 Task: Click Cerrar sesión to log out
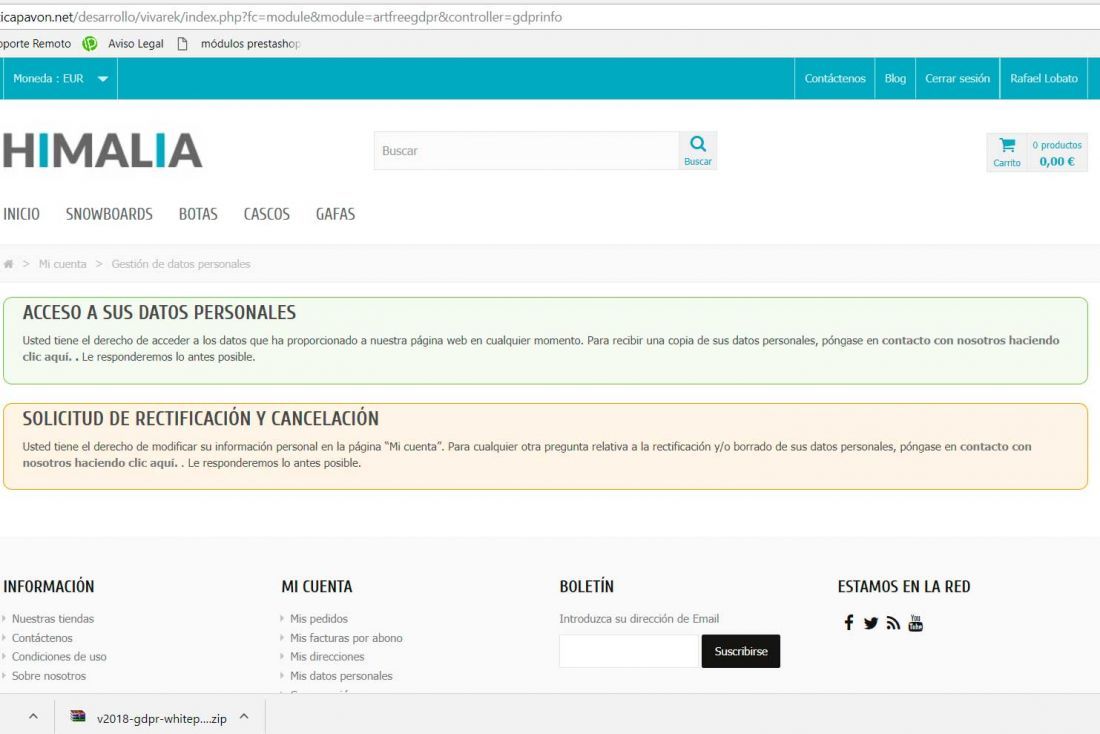(x=958, y=79)
